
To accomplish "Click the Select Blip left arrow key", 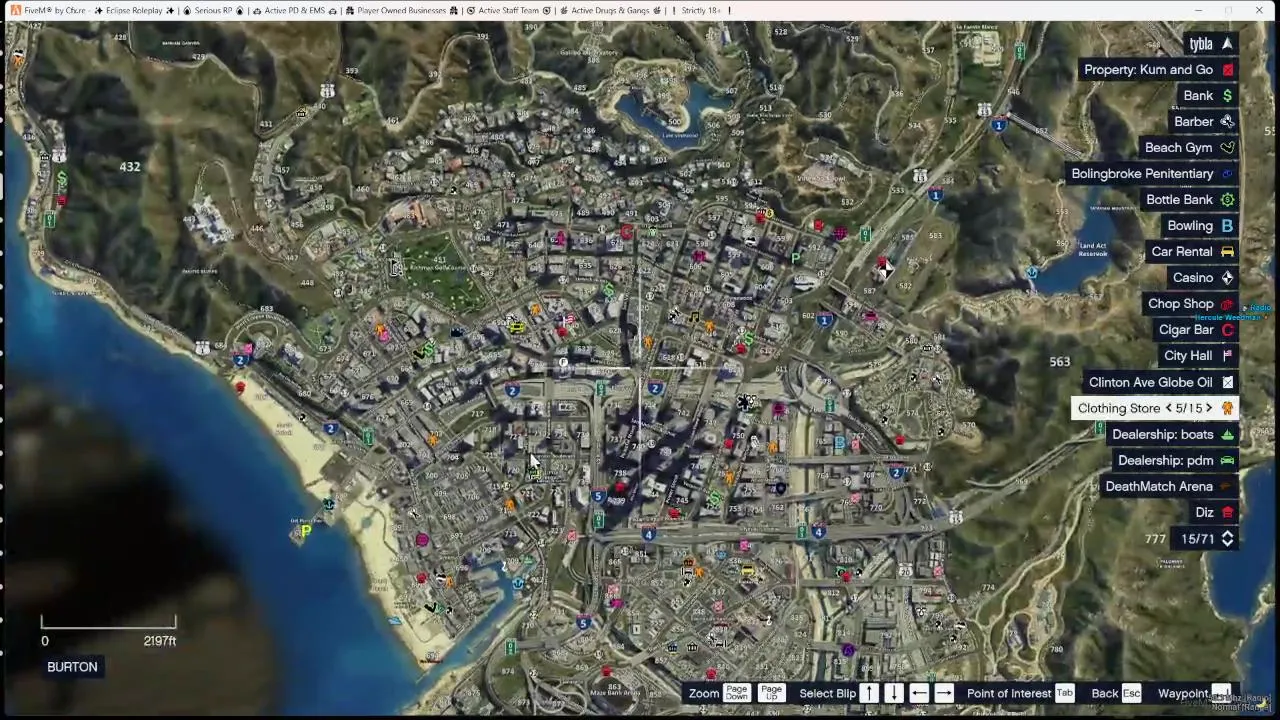I will (919, 693).
